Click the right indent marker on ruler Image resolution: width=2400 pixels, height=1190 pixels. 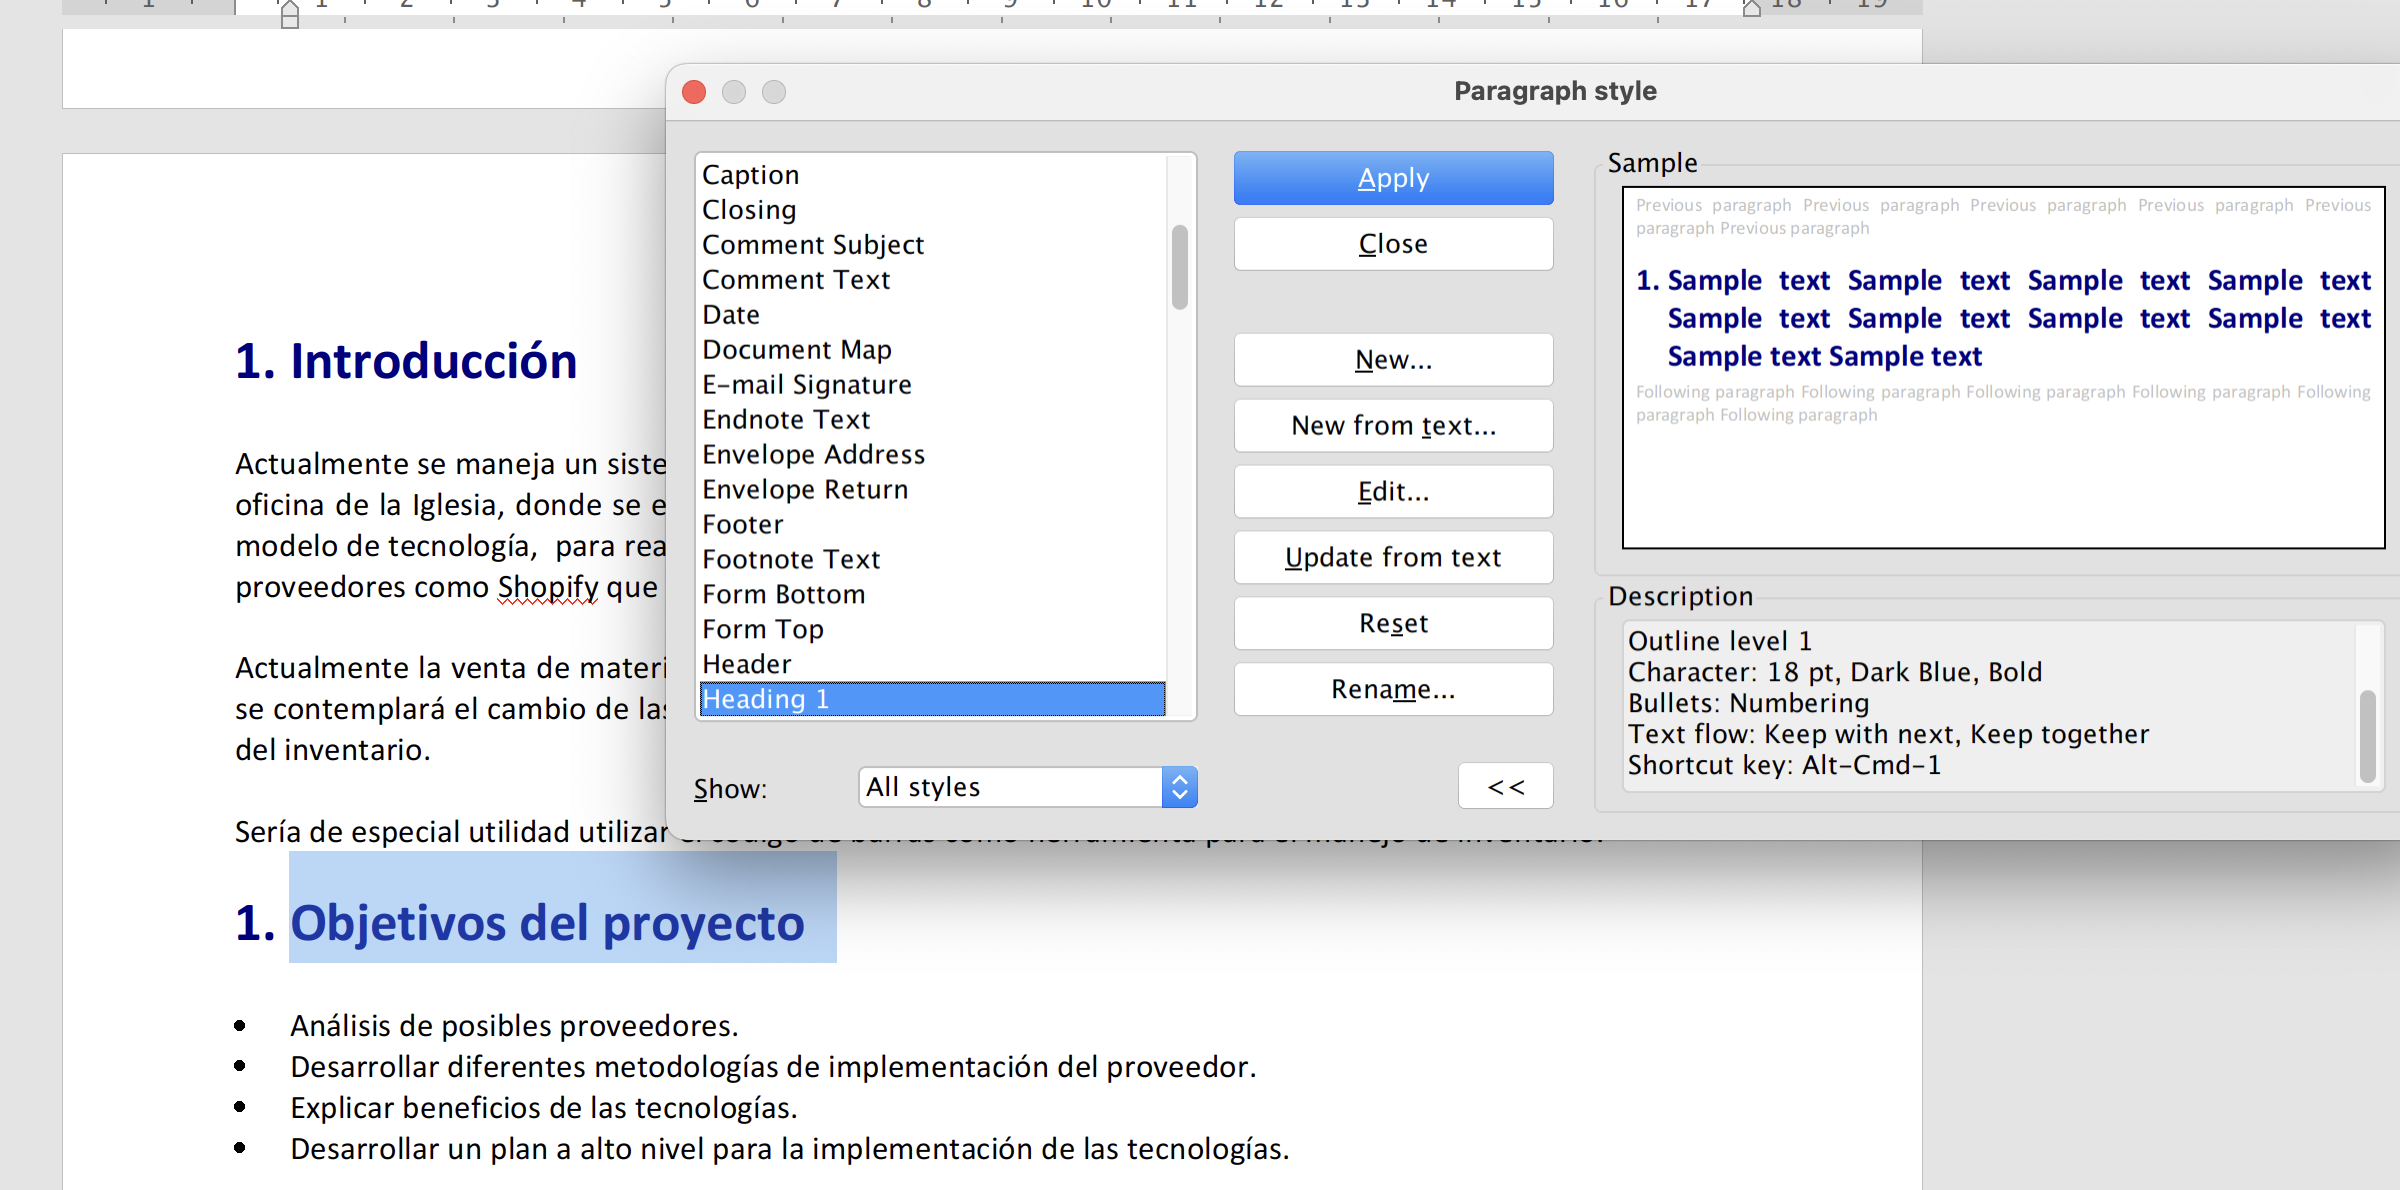click(x=1751, y=10)
